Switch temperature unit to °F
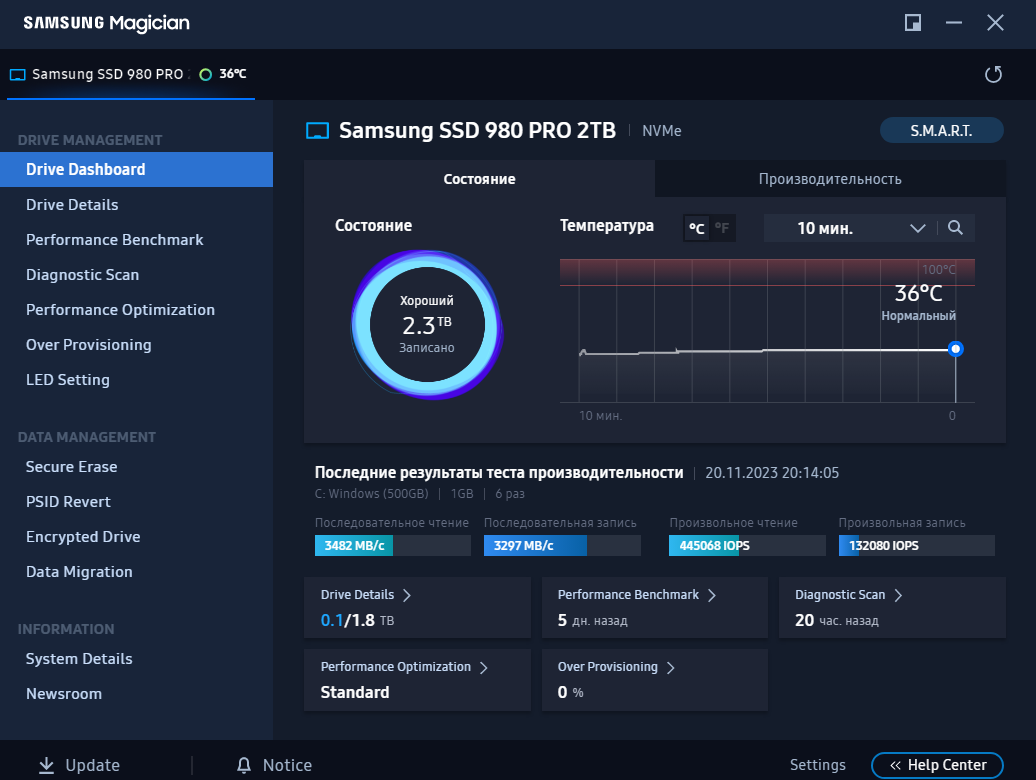Viewport: 1036px width, 780px height. pyautogui.click(x=722, y=229)
